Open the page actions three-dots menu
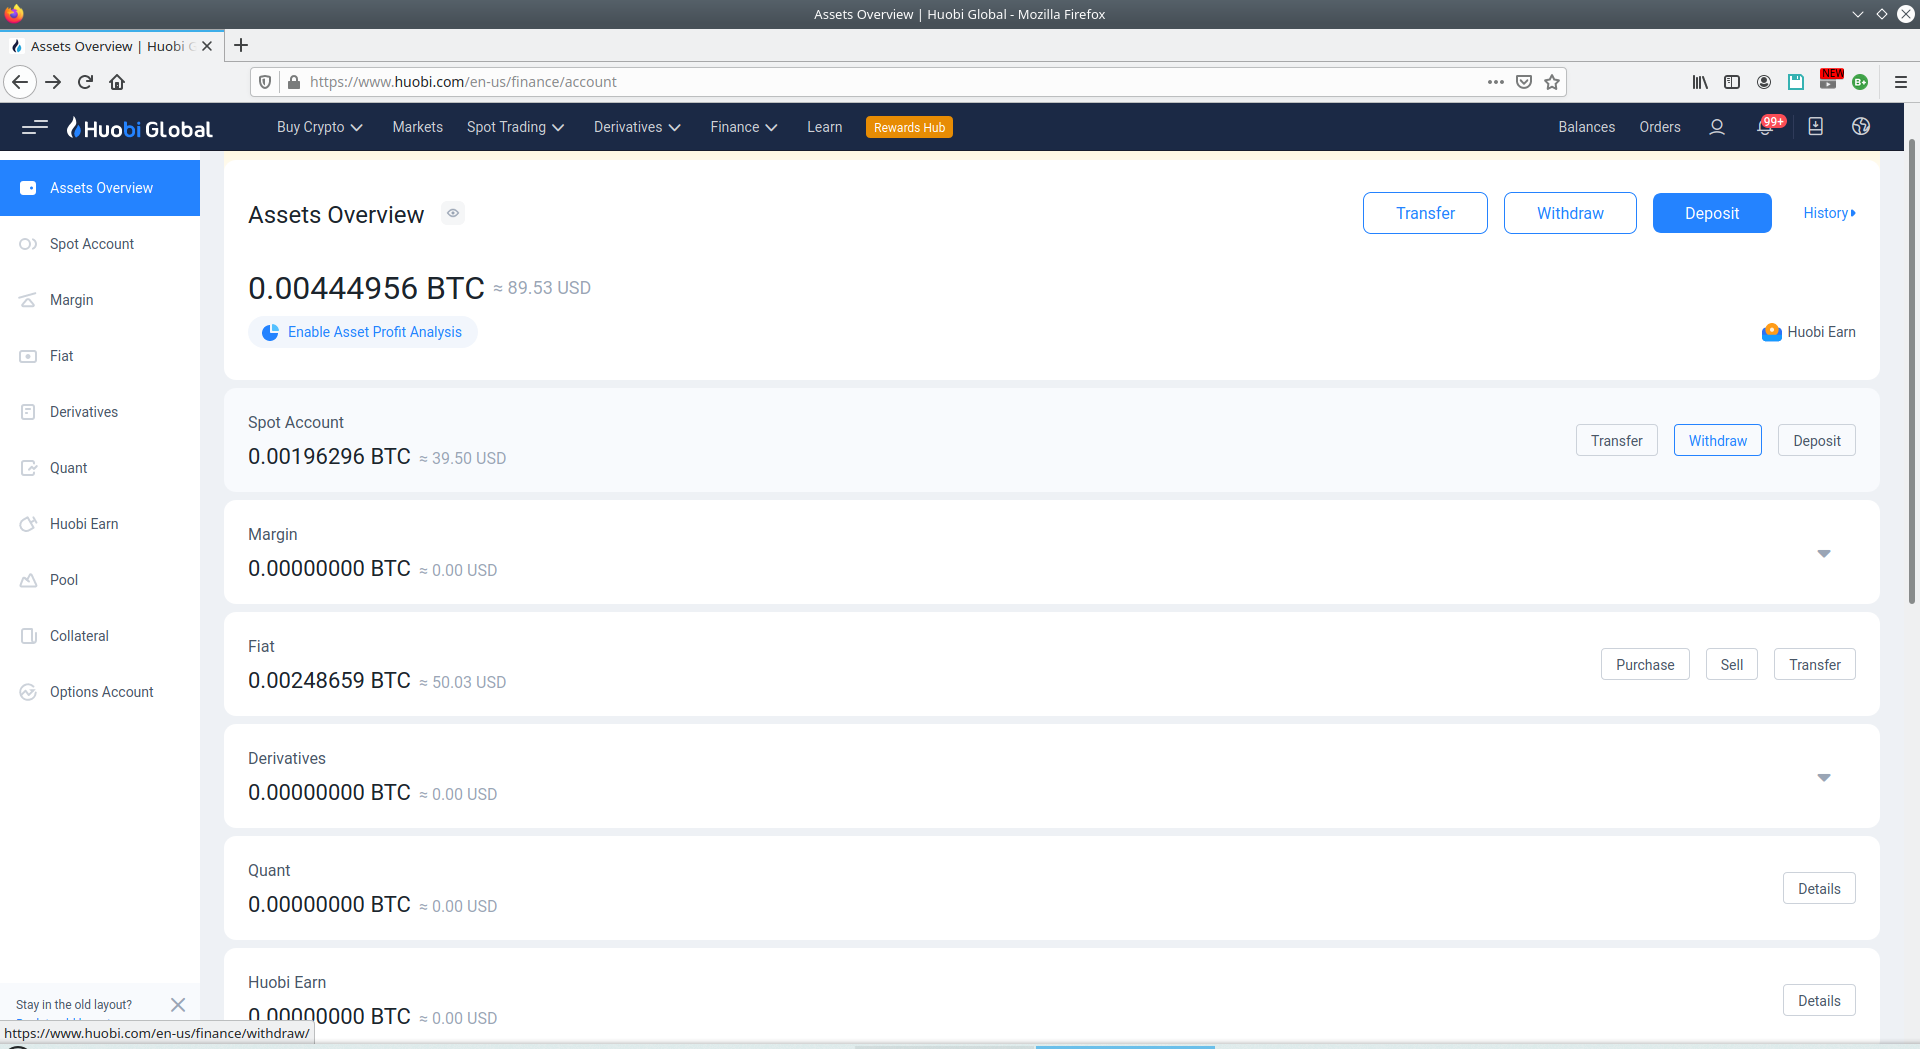1920x1049 pixels. coord(1496,82)
